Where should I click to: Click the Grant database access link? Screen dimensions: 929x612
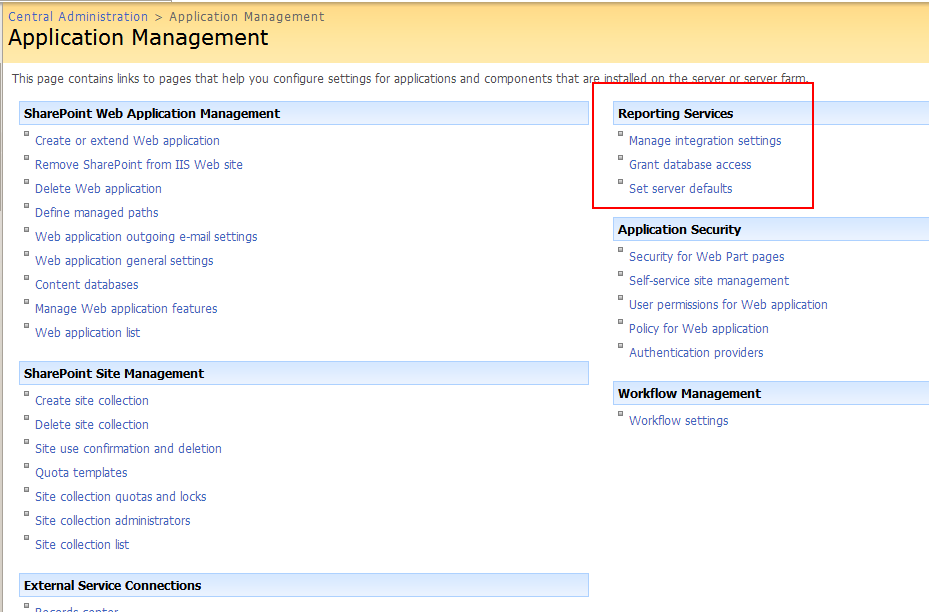pos(690,165)
